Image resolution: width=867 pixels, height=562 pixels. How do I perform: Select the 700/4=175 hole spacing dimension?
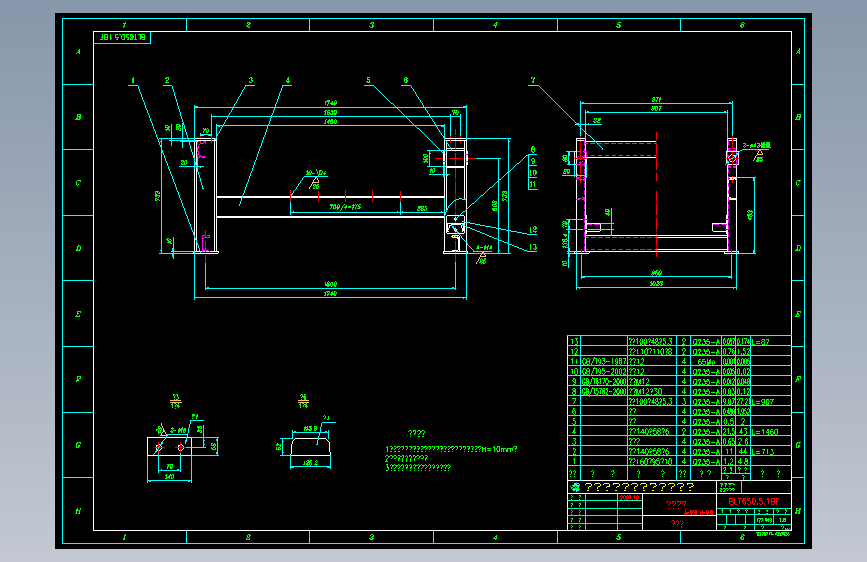[x=345, y=206]
